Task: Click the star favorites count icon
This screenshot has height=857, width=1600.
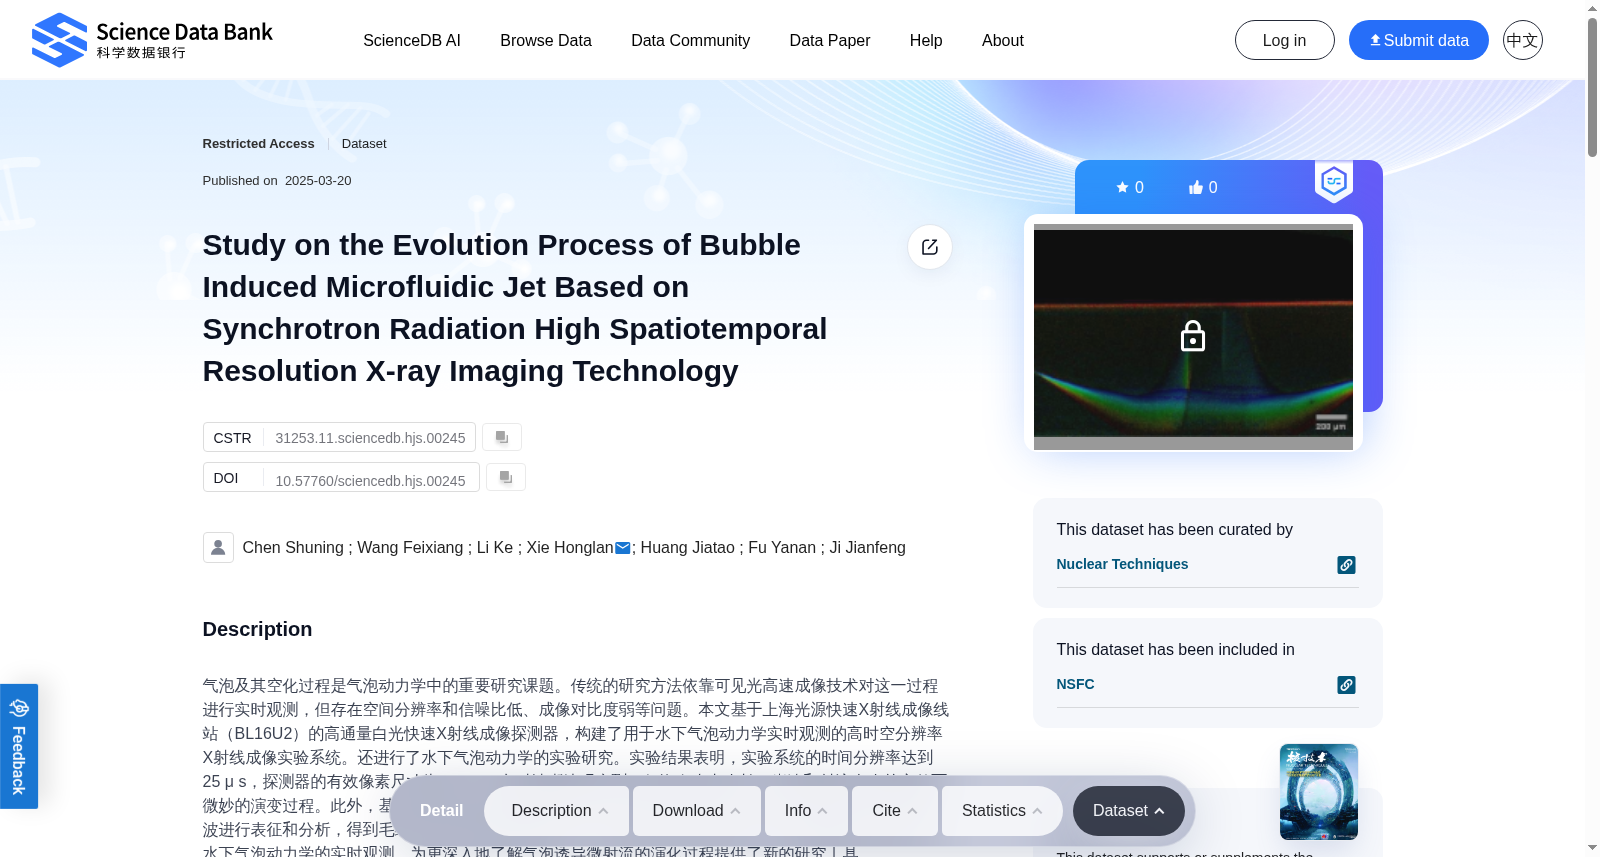Action: [1122, 187]
